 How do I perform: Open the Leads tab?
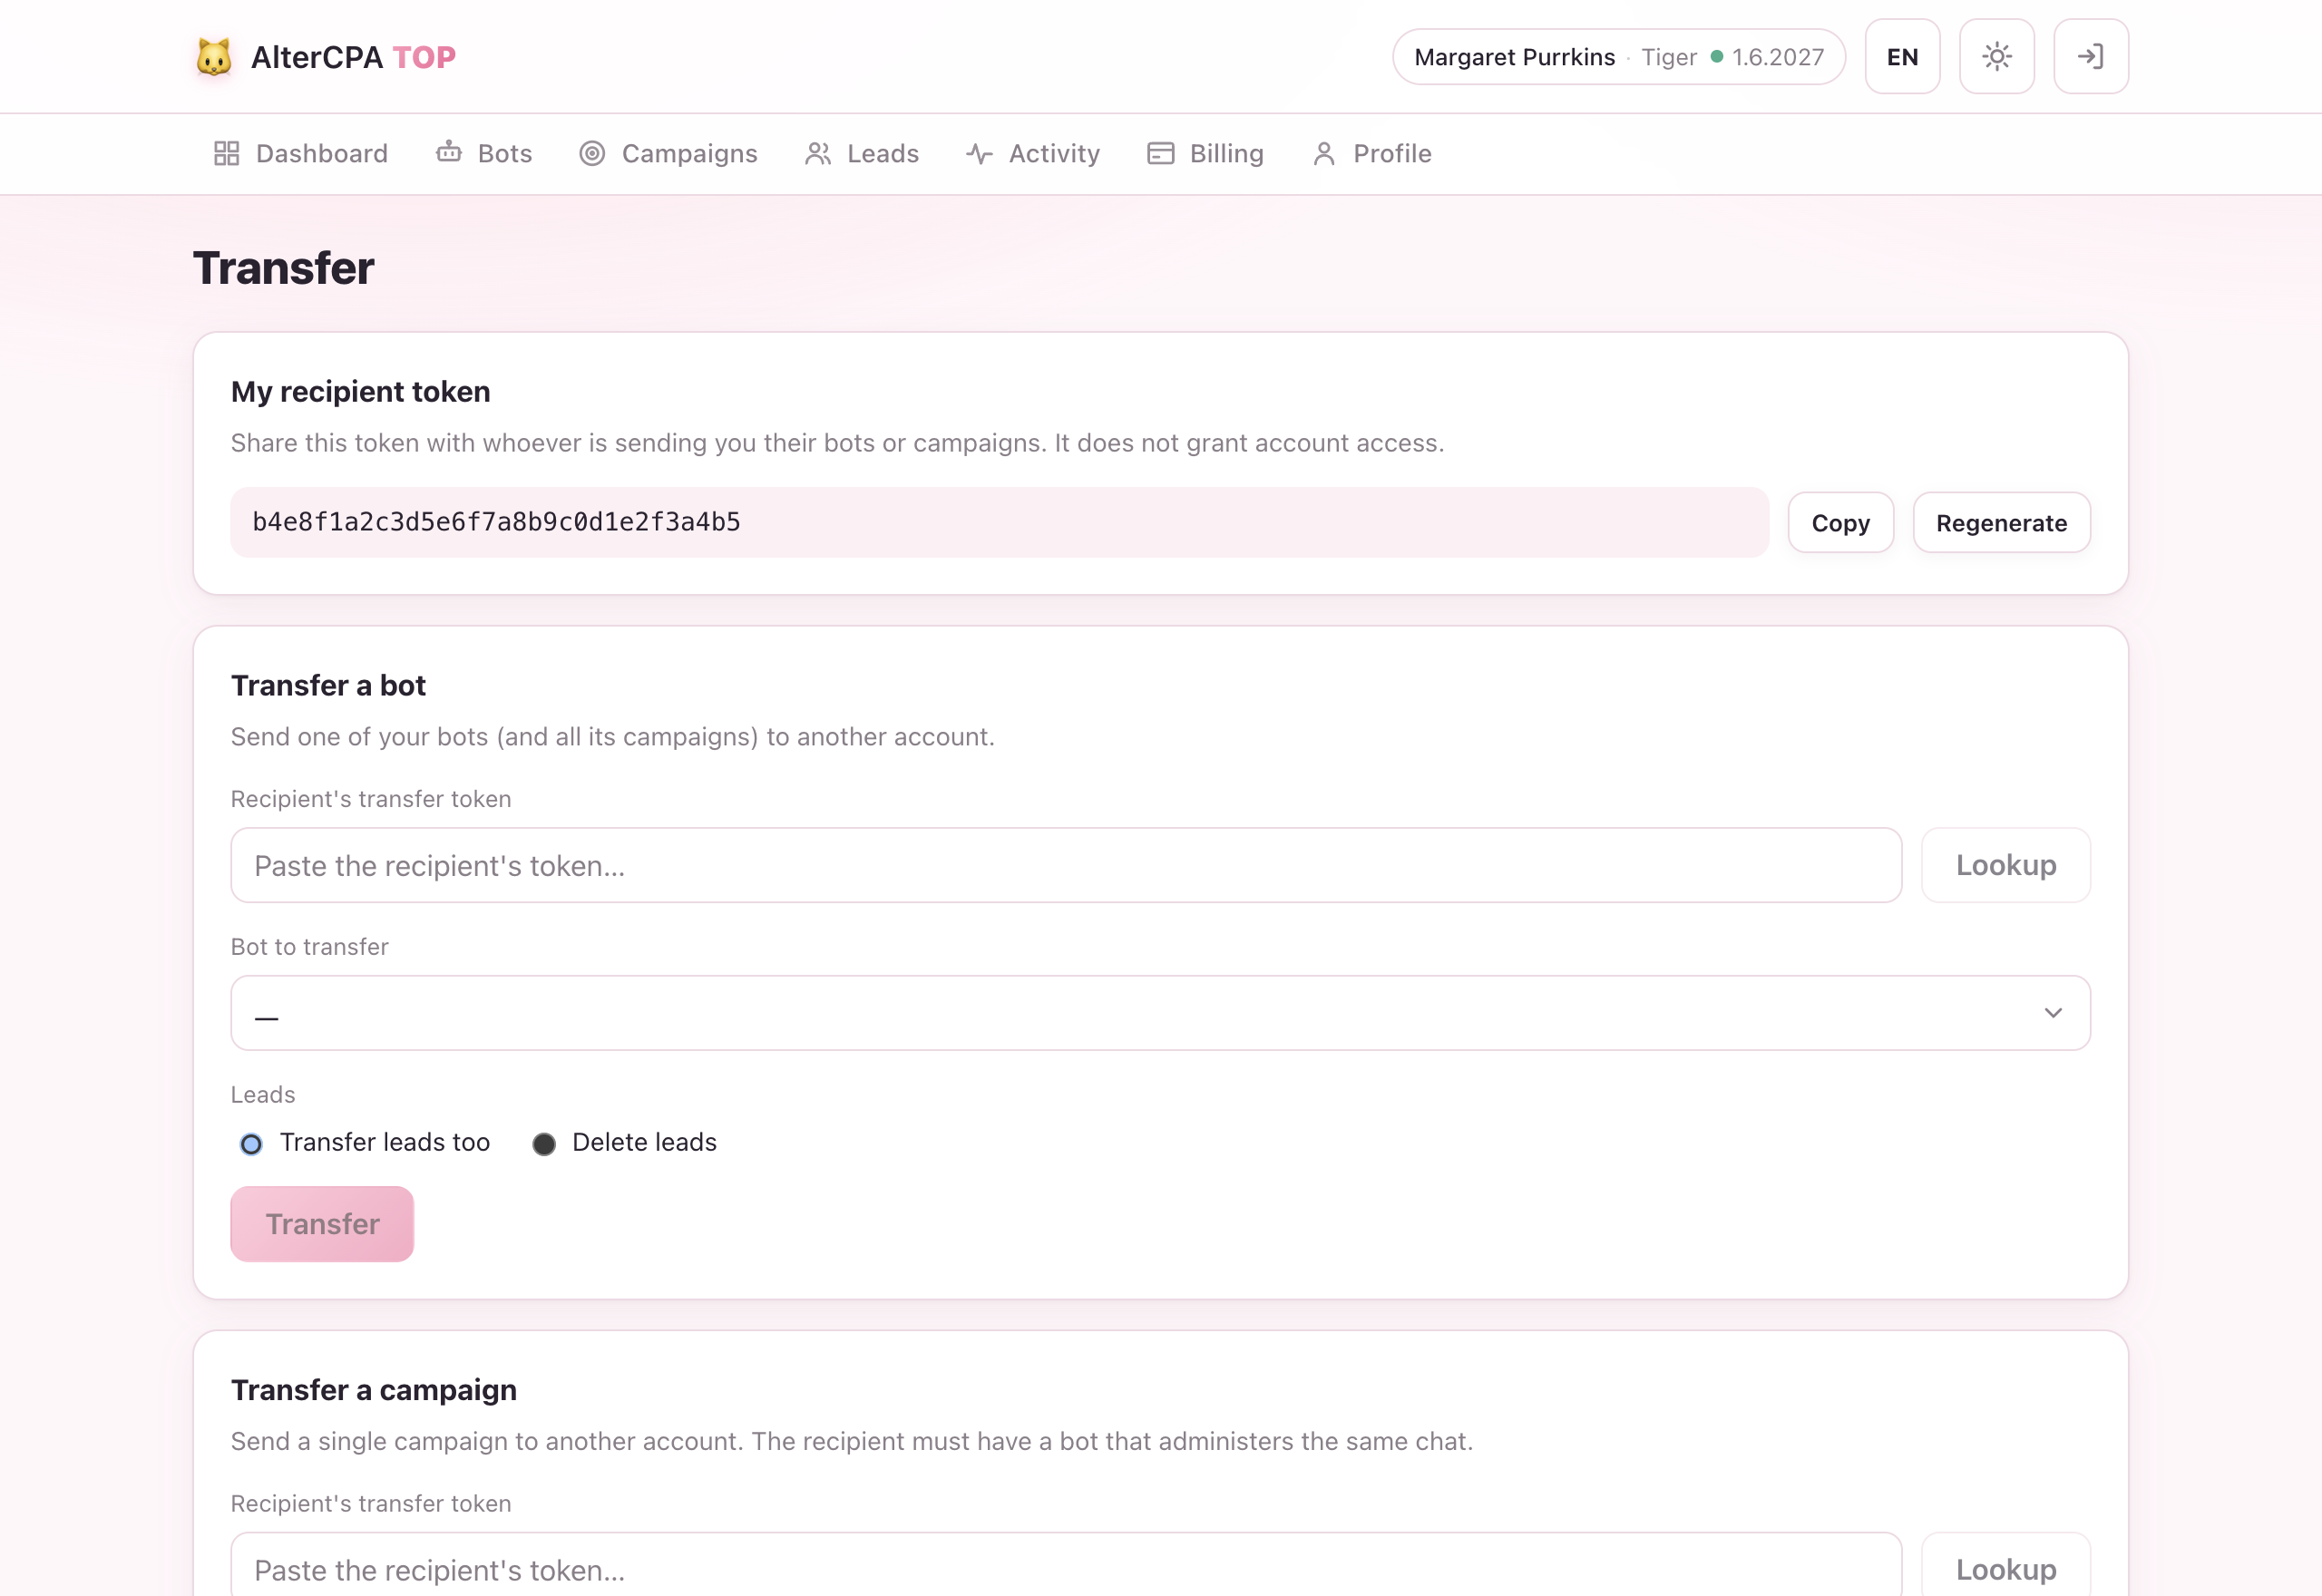click(x=862, y=153)
